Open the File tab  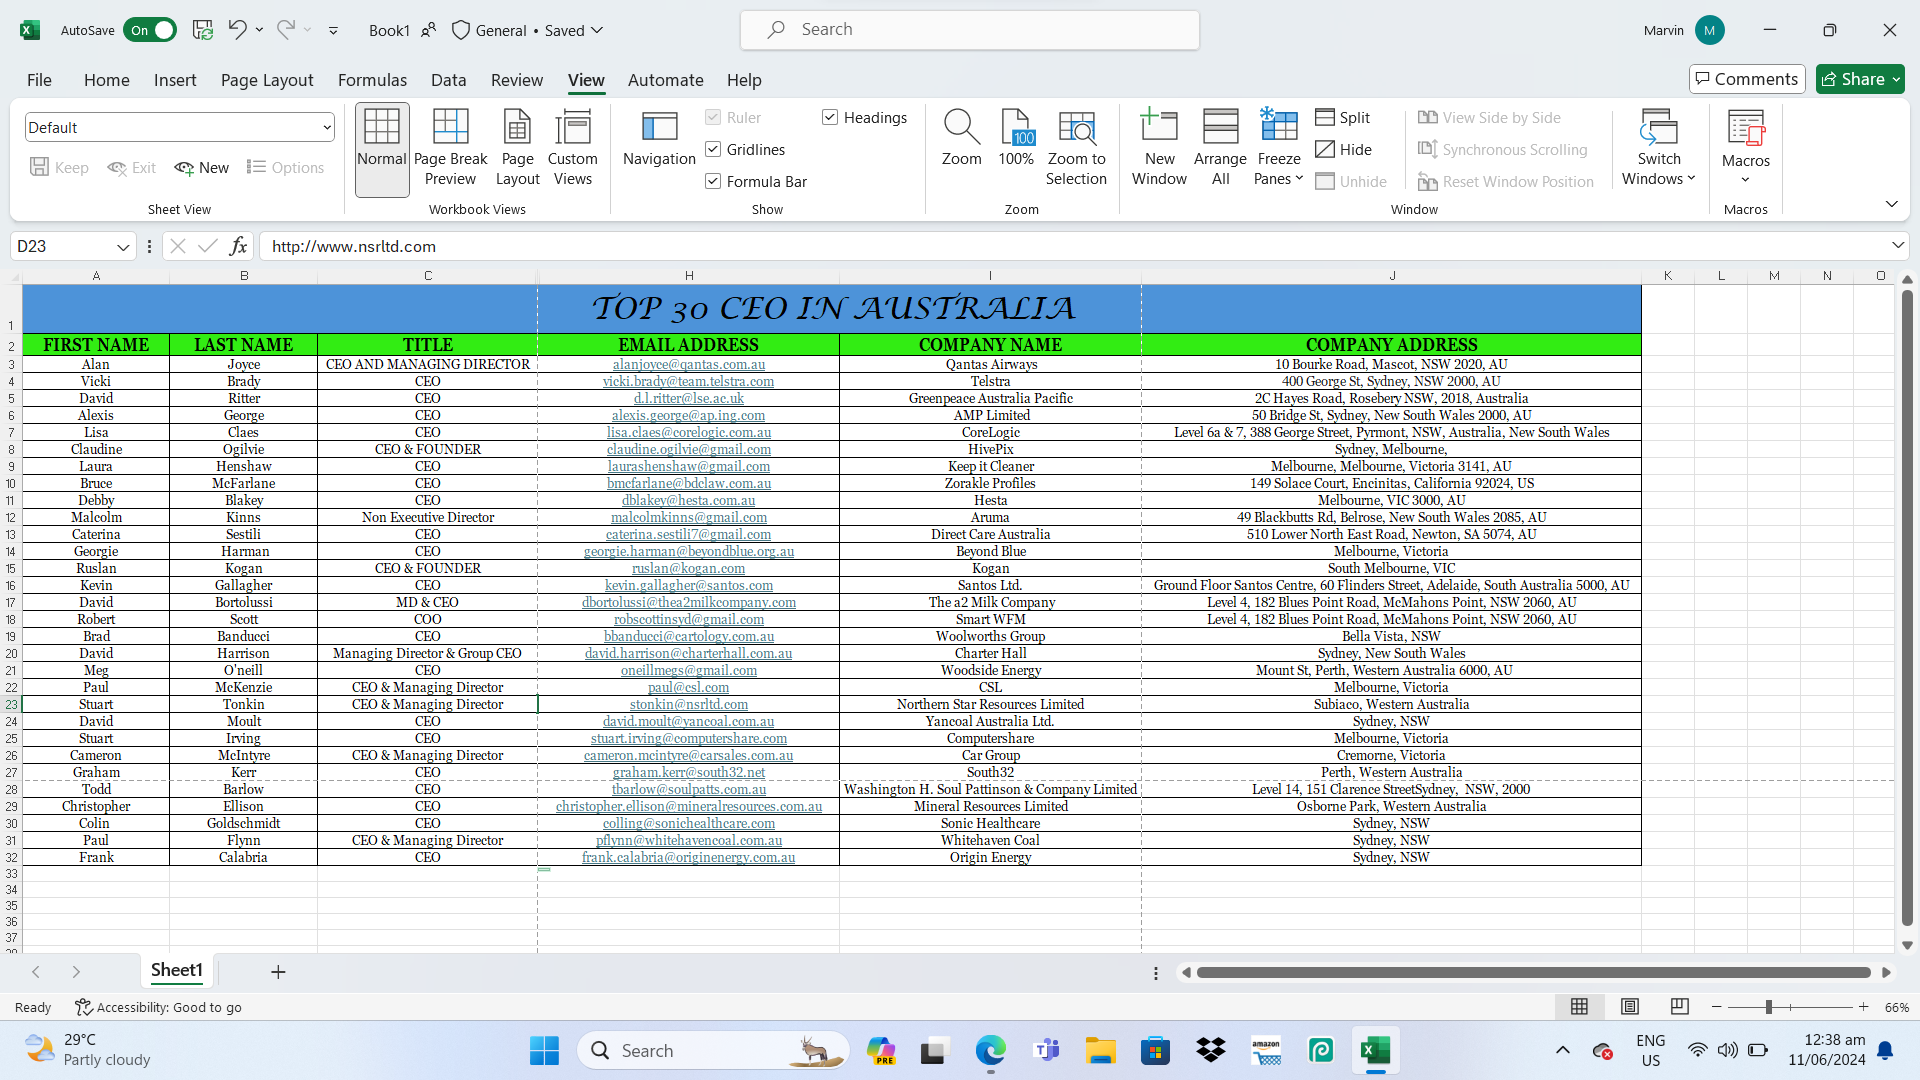click(39, 80)
